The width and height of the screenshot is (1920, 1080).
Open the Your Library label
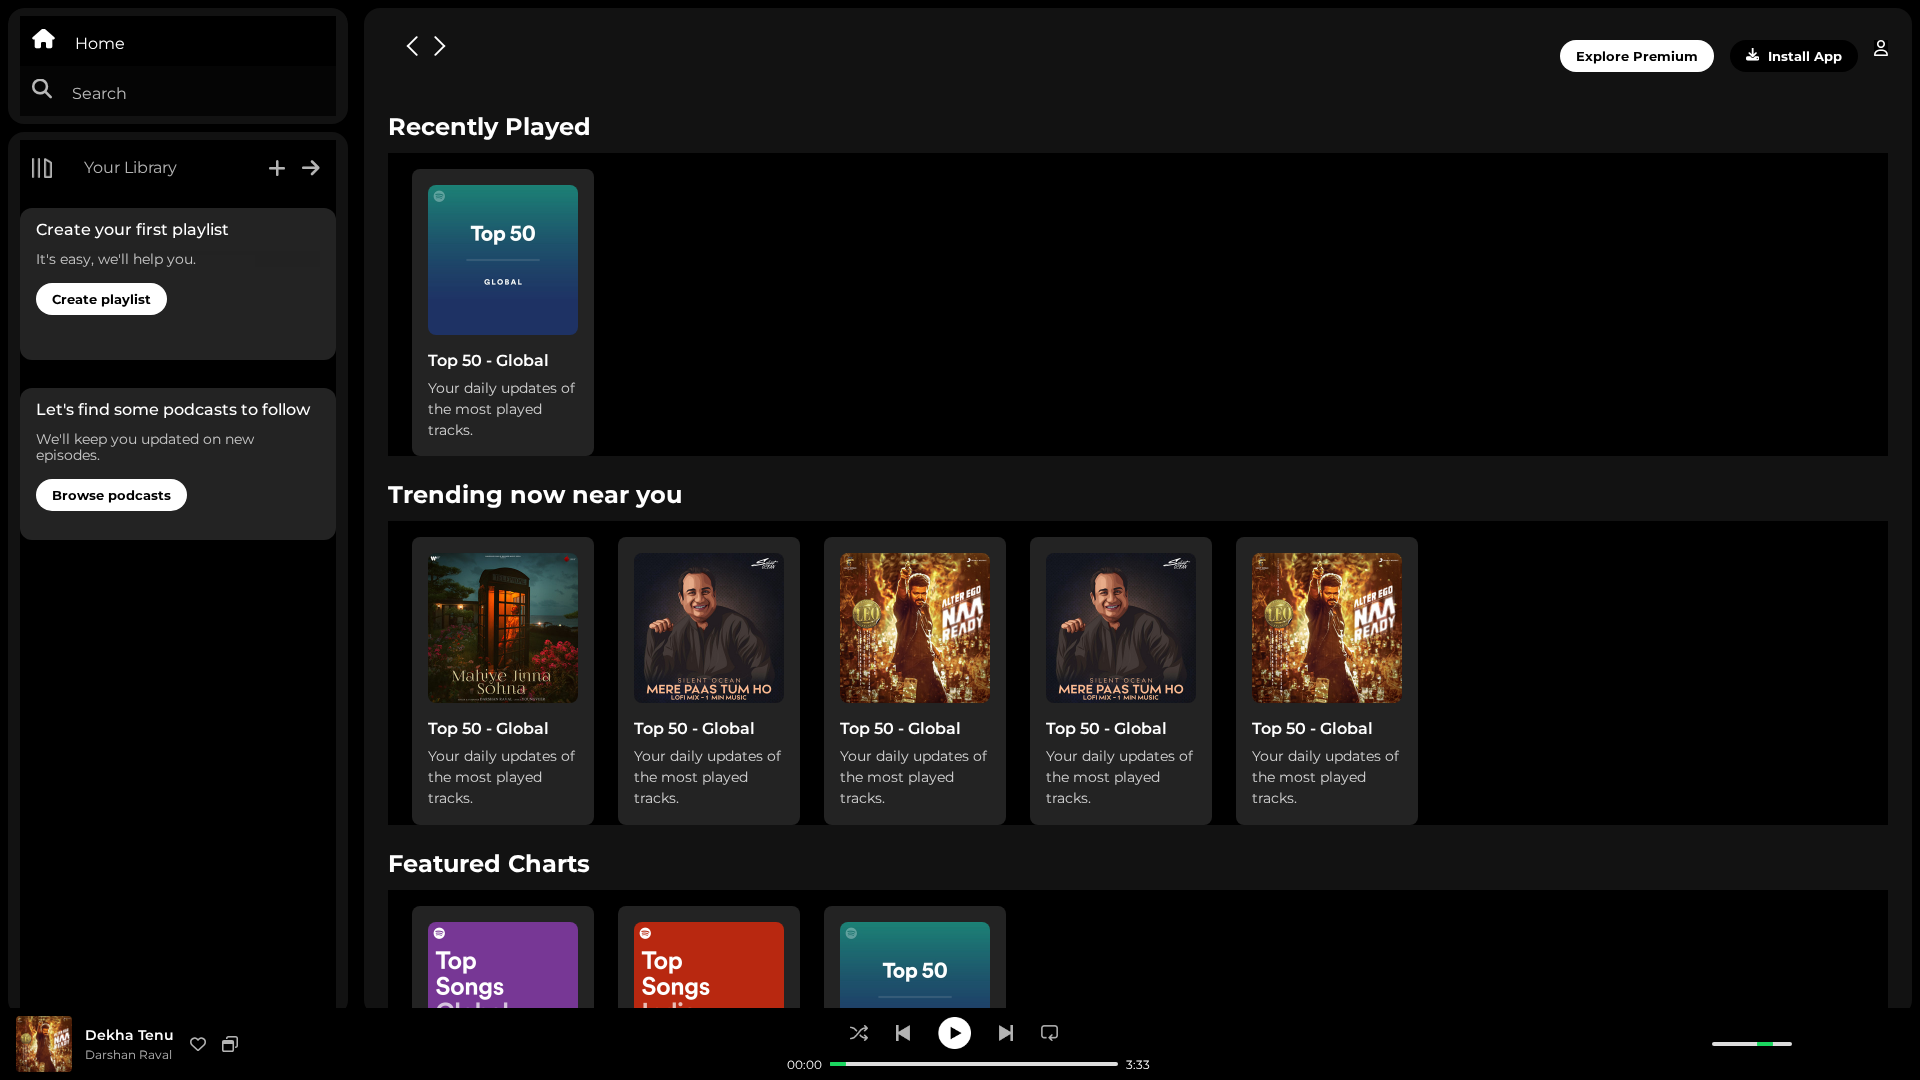tap(130, 168)
